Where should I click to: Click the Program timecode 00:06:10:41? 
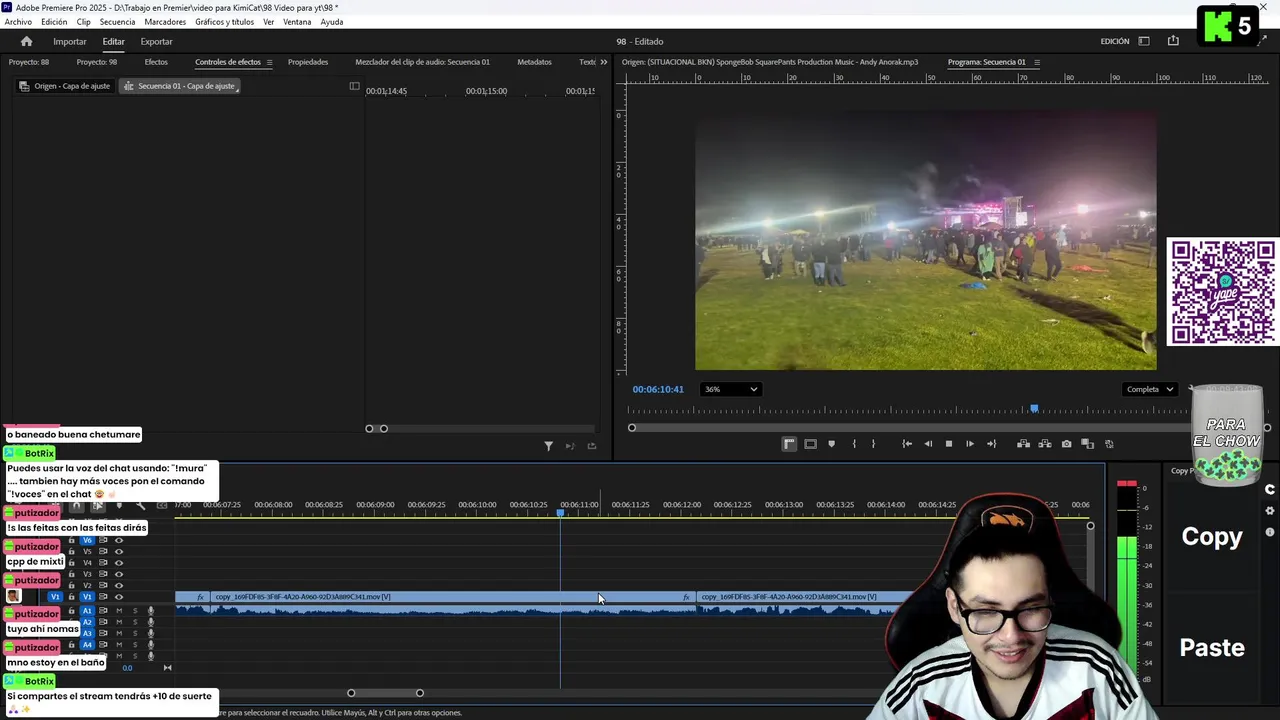[658, 389]
